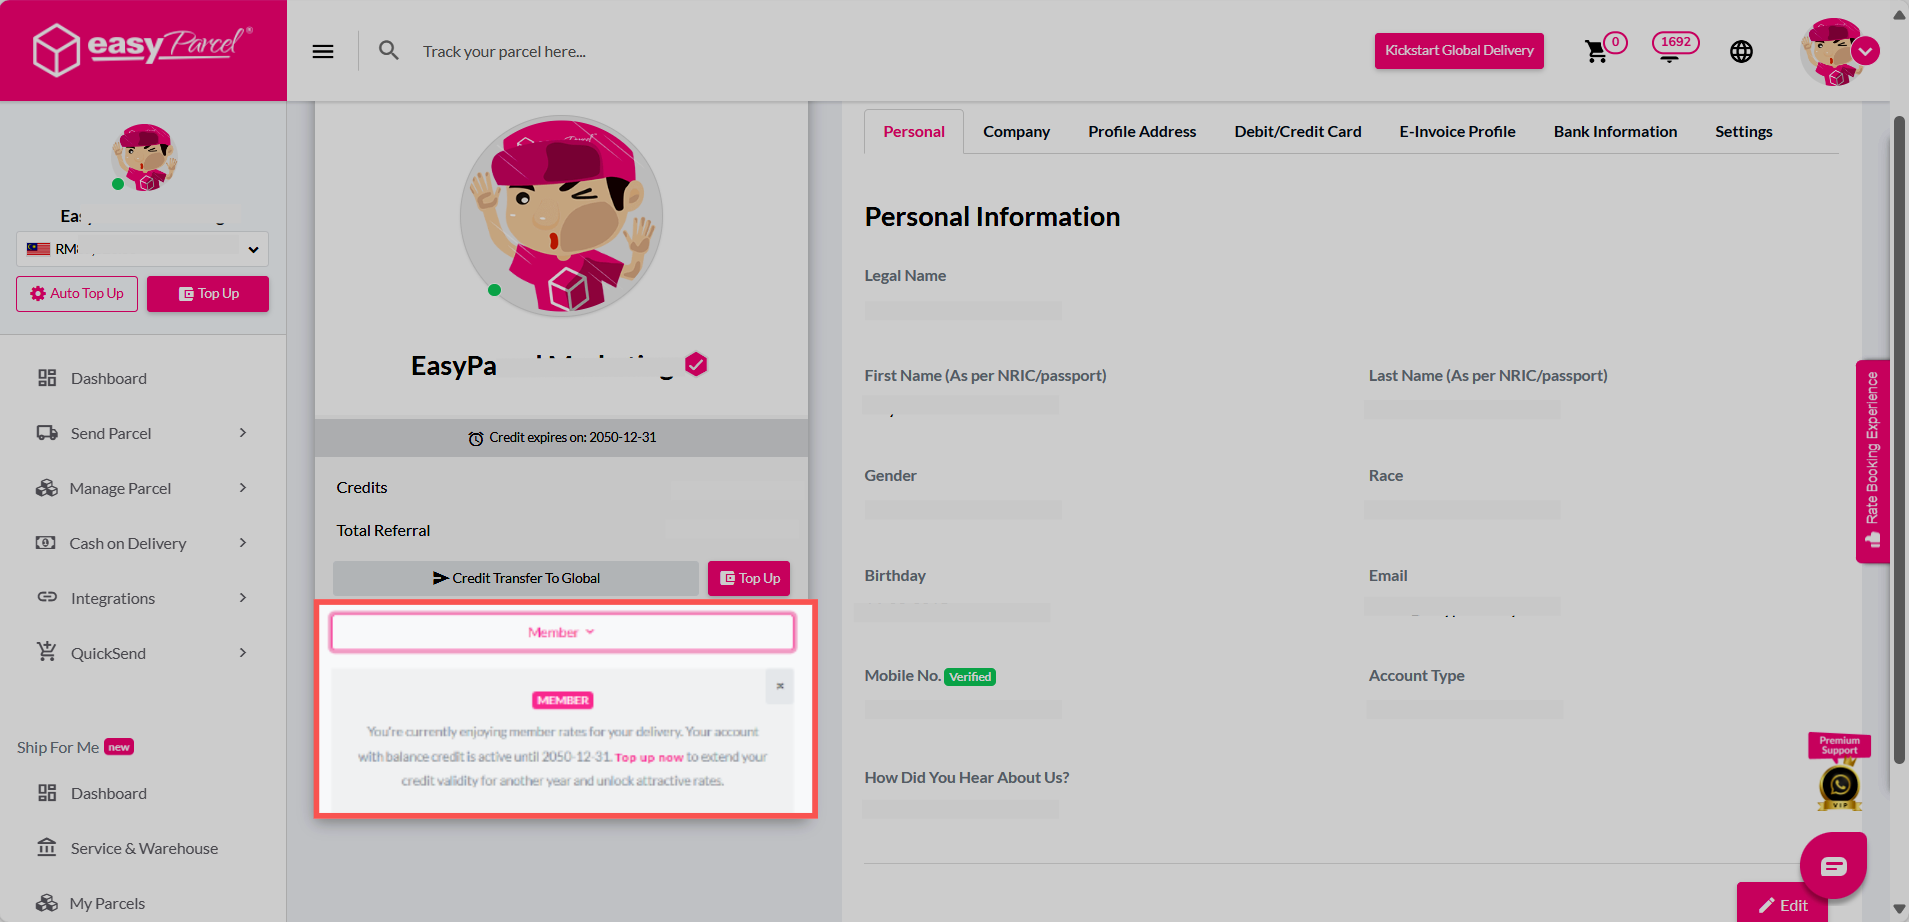
Task: Click the easyParcel logo
Action: [x=143, y=49]
